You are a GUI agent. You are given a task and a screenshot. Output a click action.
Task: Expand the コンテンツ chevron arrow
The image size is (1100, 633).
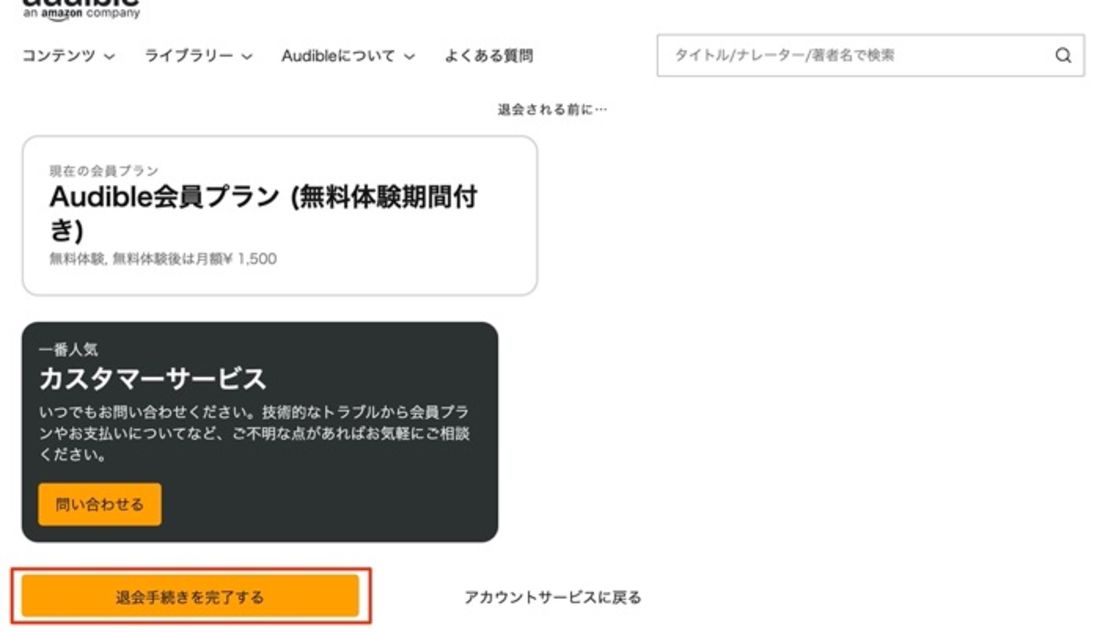[x=109, y=56]
